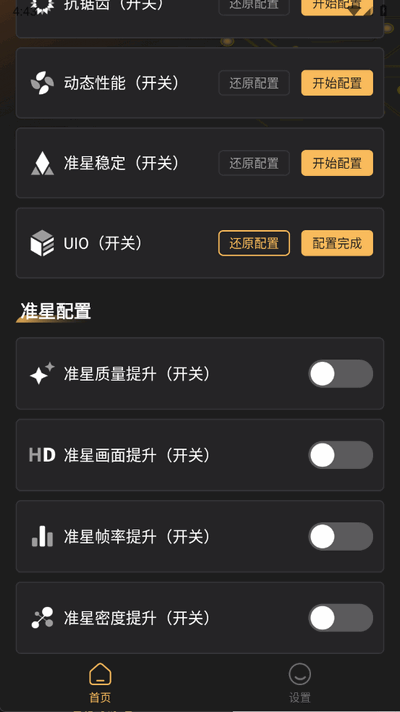Toggle the 准星帧率提升 switch
Viewport: 400px width, 712px height.
(x=341, y=536)
